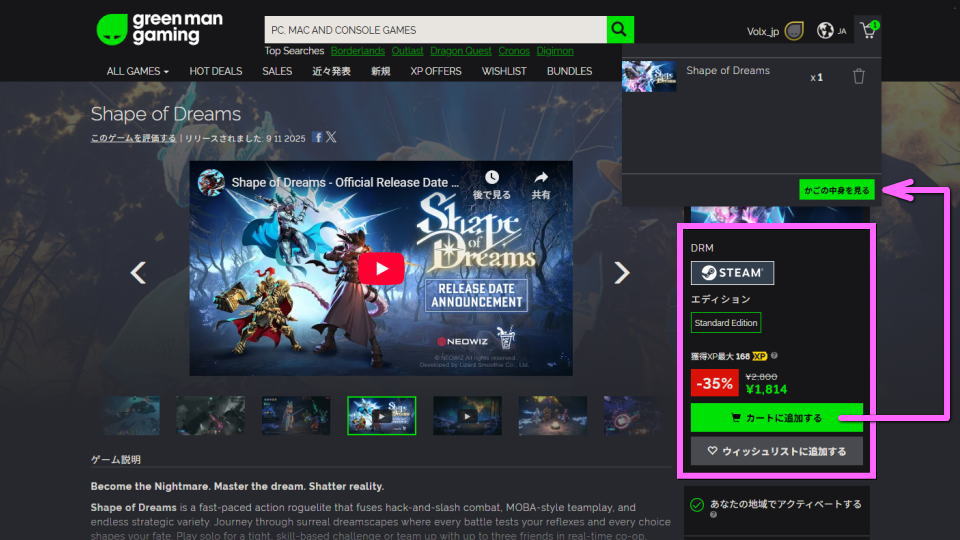This screenshot has height=540, width=960.
Task: Open the XP OFFERS menu
Action: [436, 71]
